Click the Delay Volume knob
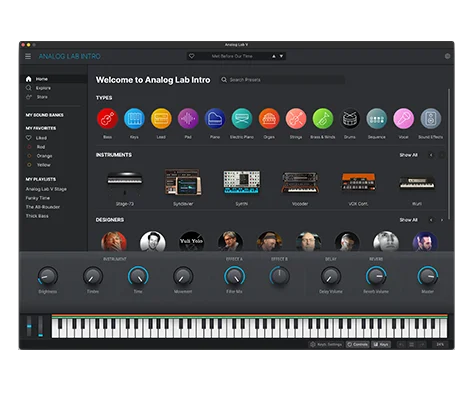The image size is (473, 400). coord(331,276)
